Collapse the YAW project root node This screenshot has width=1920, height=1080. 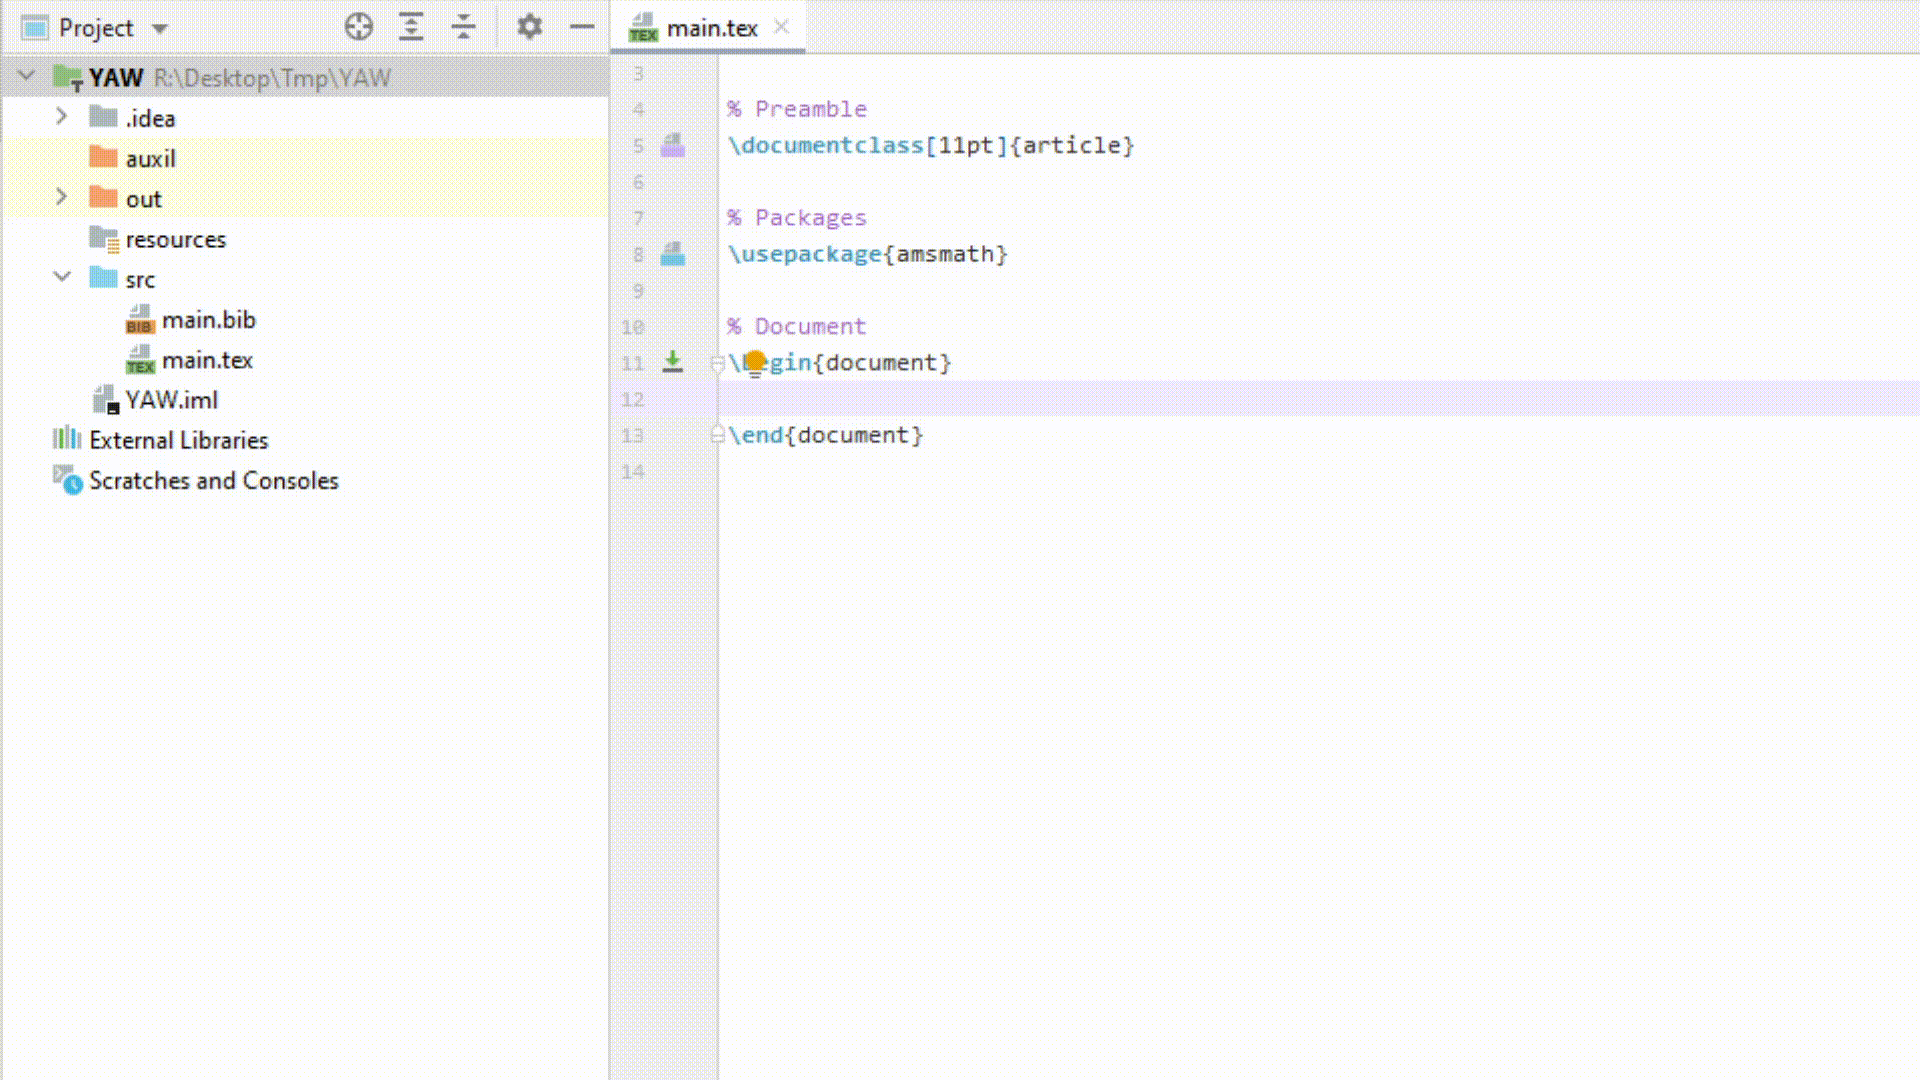[27, 76]
